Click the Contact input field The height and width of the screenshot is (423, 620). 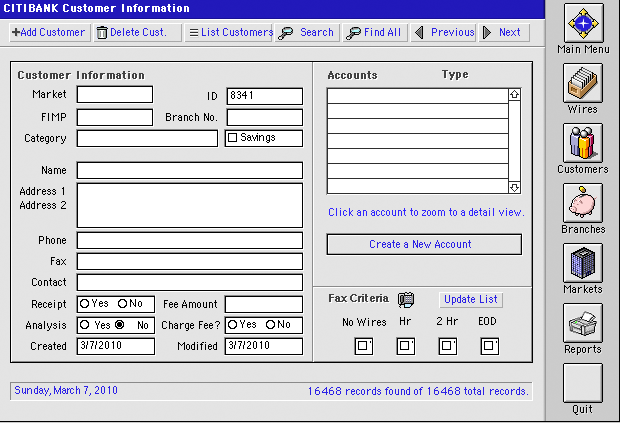pos(190,282)
